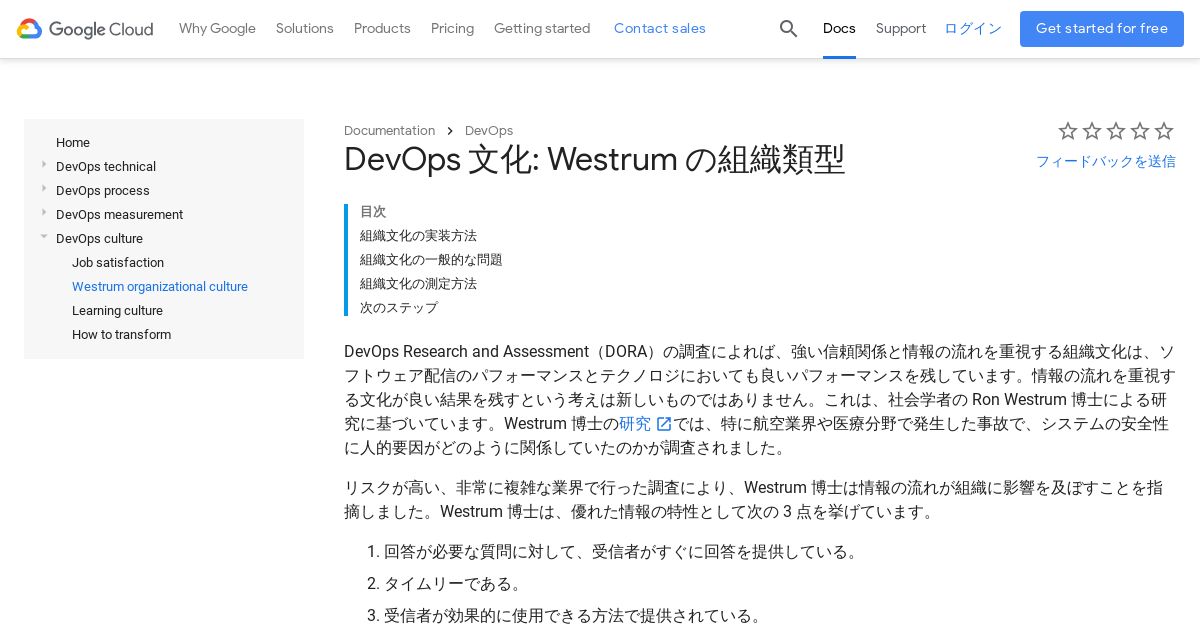The image size is (1200, 630).
Task: Click the ログイン sign-in link
Action: point(973,29)
